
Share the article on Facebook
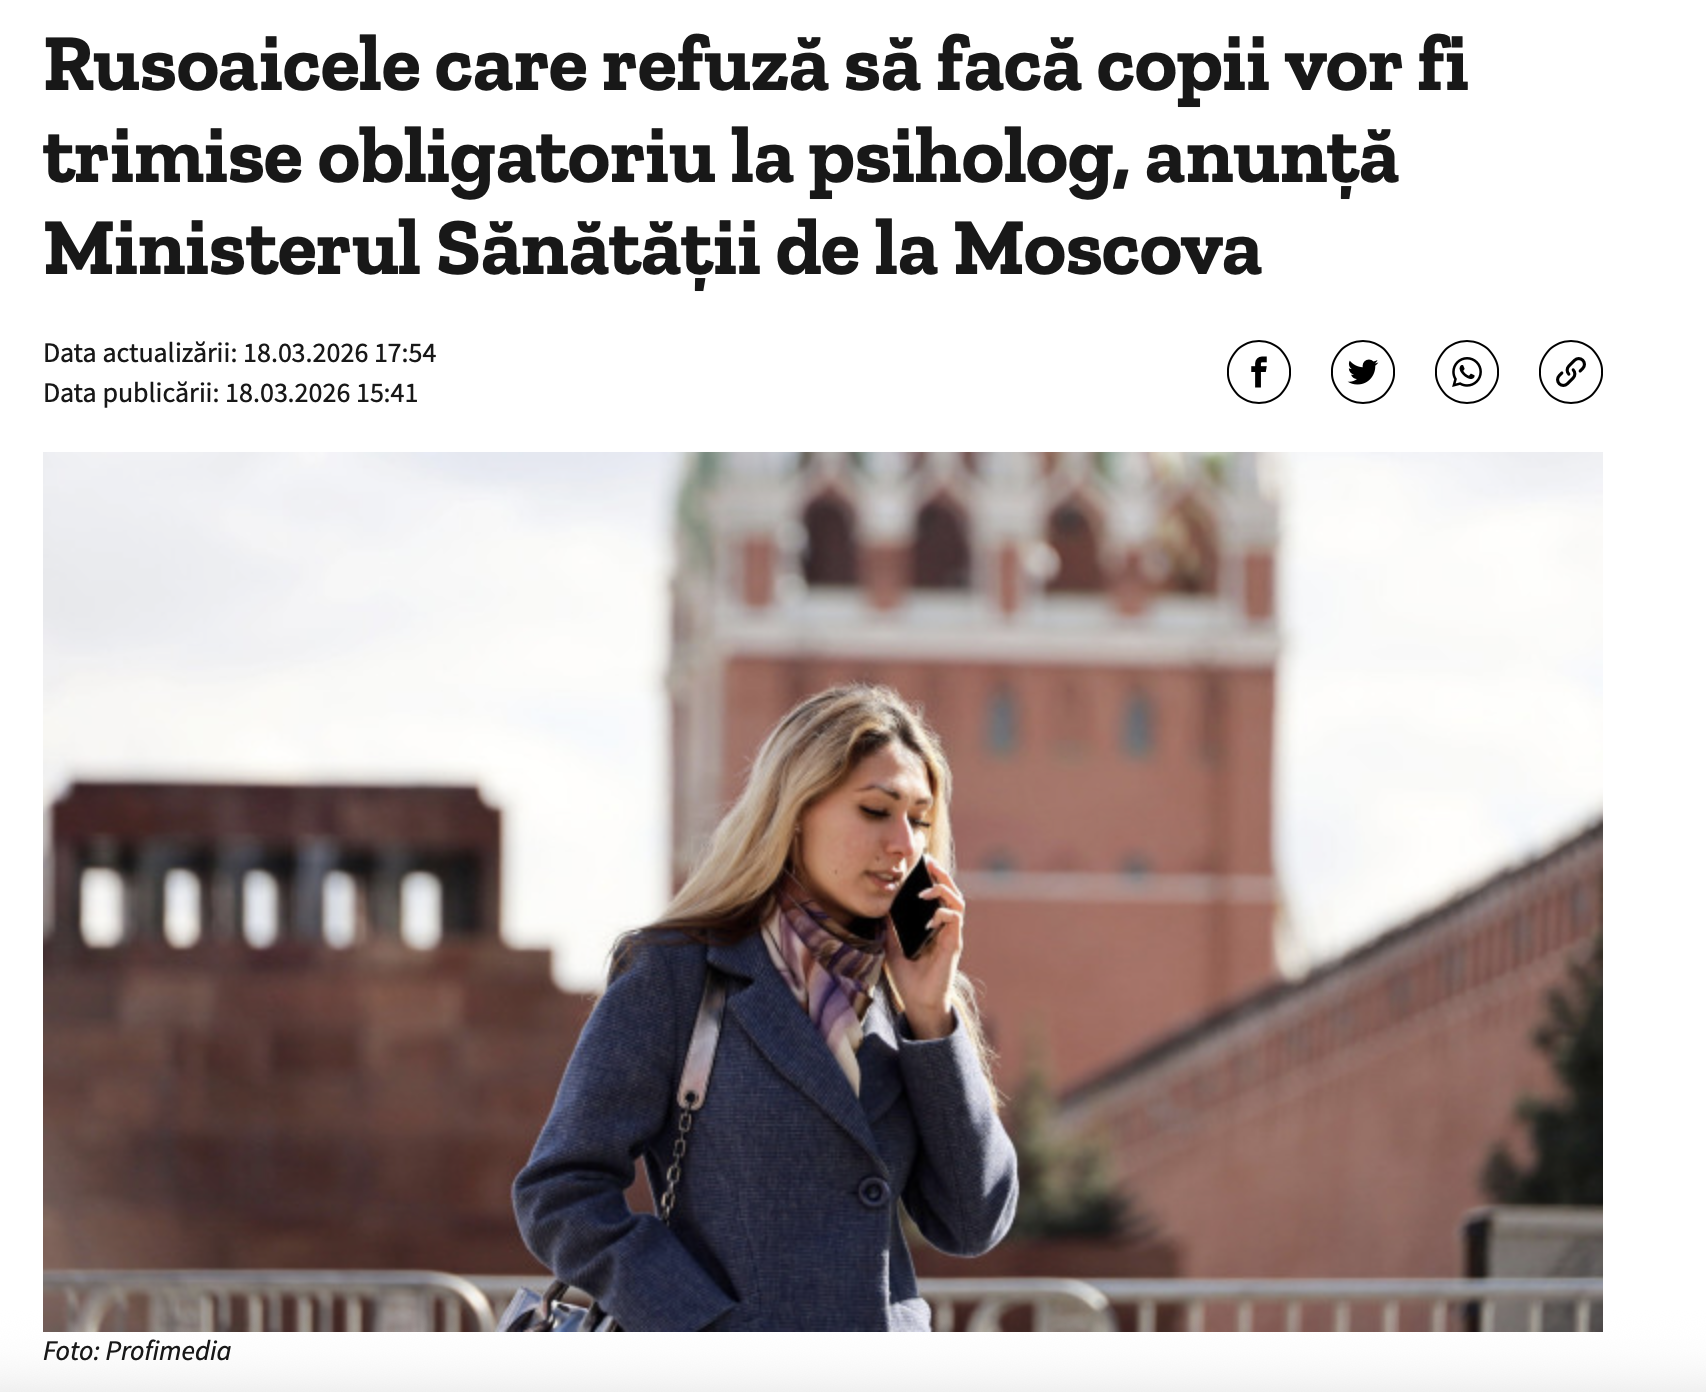[x=1258, y=372]
